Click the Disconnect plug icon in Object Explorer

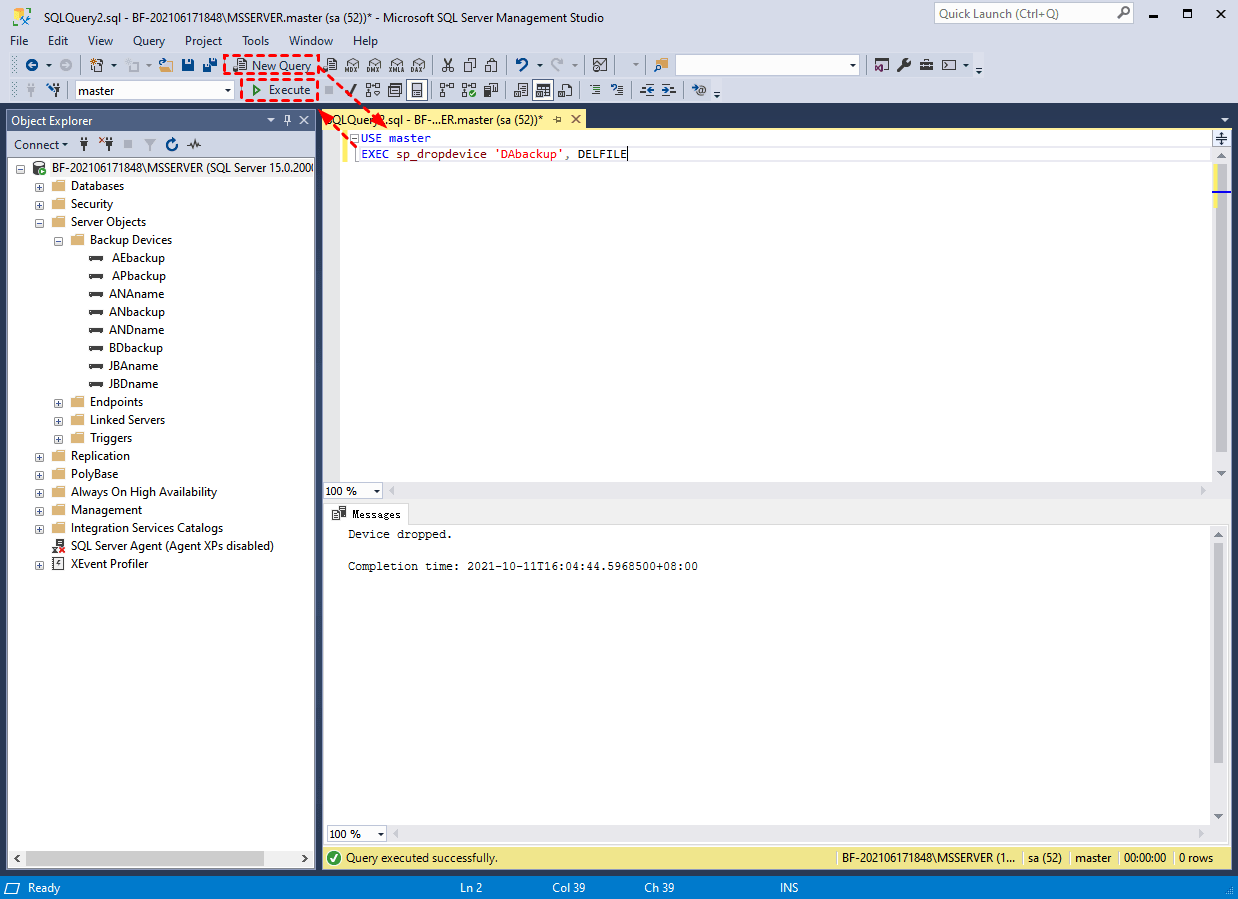pyautogui.click(x=106, y=144)
